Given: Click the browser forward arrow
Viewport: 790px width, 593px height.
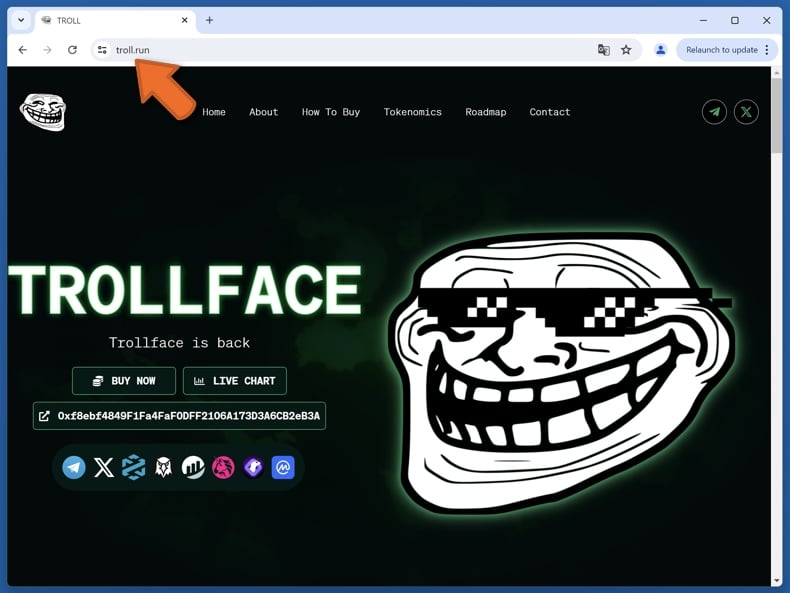Looking at the screenshot, I should (47, 50).
